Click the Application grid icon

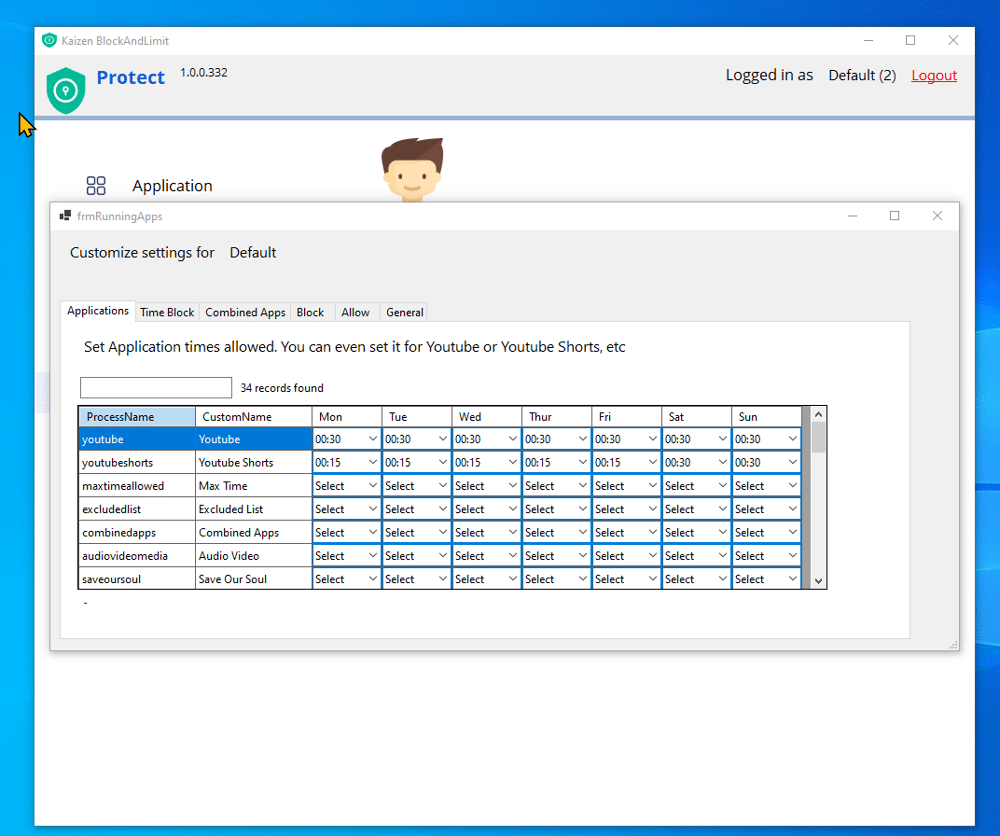96,186
